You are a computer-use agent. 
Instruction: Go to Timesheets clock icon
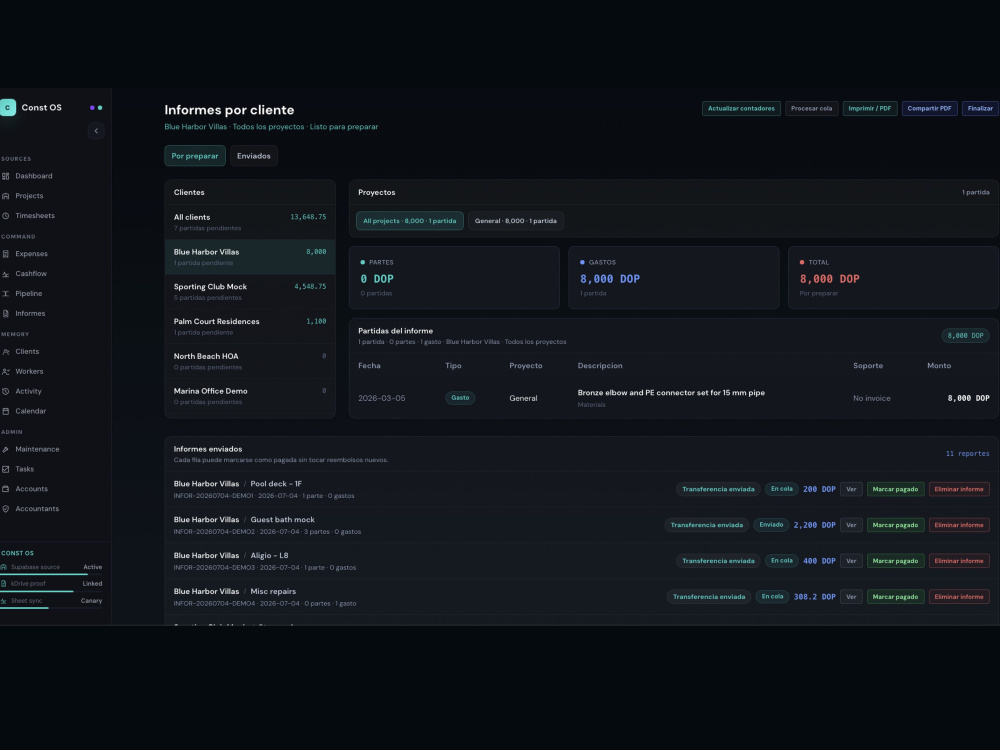[x=6, y=216]
